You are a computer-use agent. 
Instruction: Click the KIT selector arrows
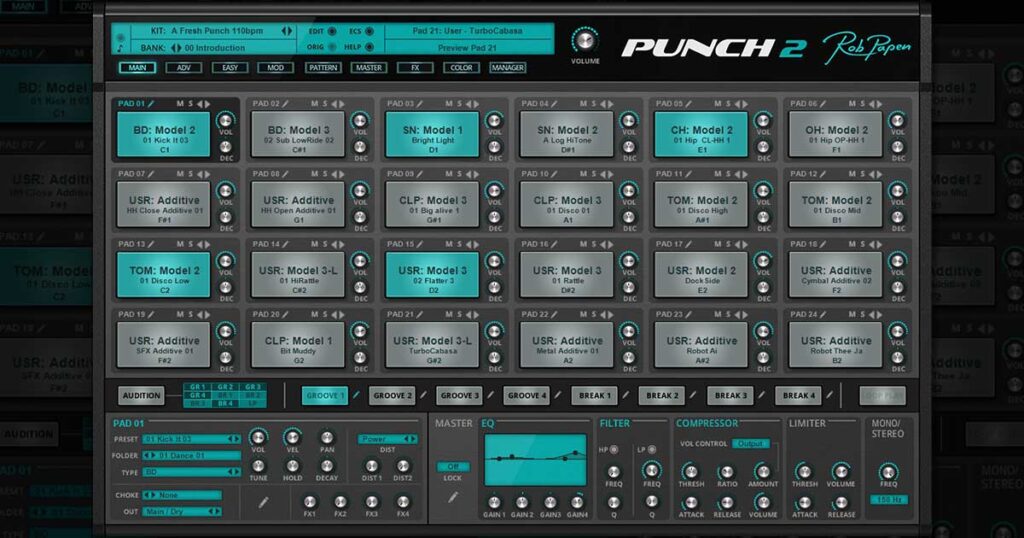(286, 31)
